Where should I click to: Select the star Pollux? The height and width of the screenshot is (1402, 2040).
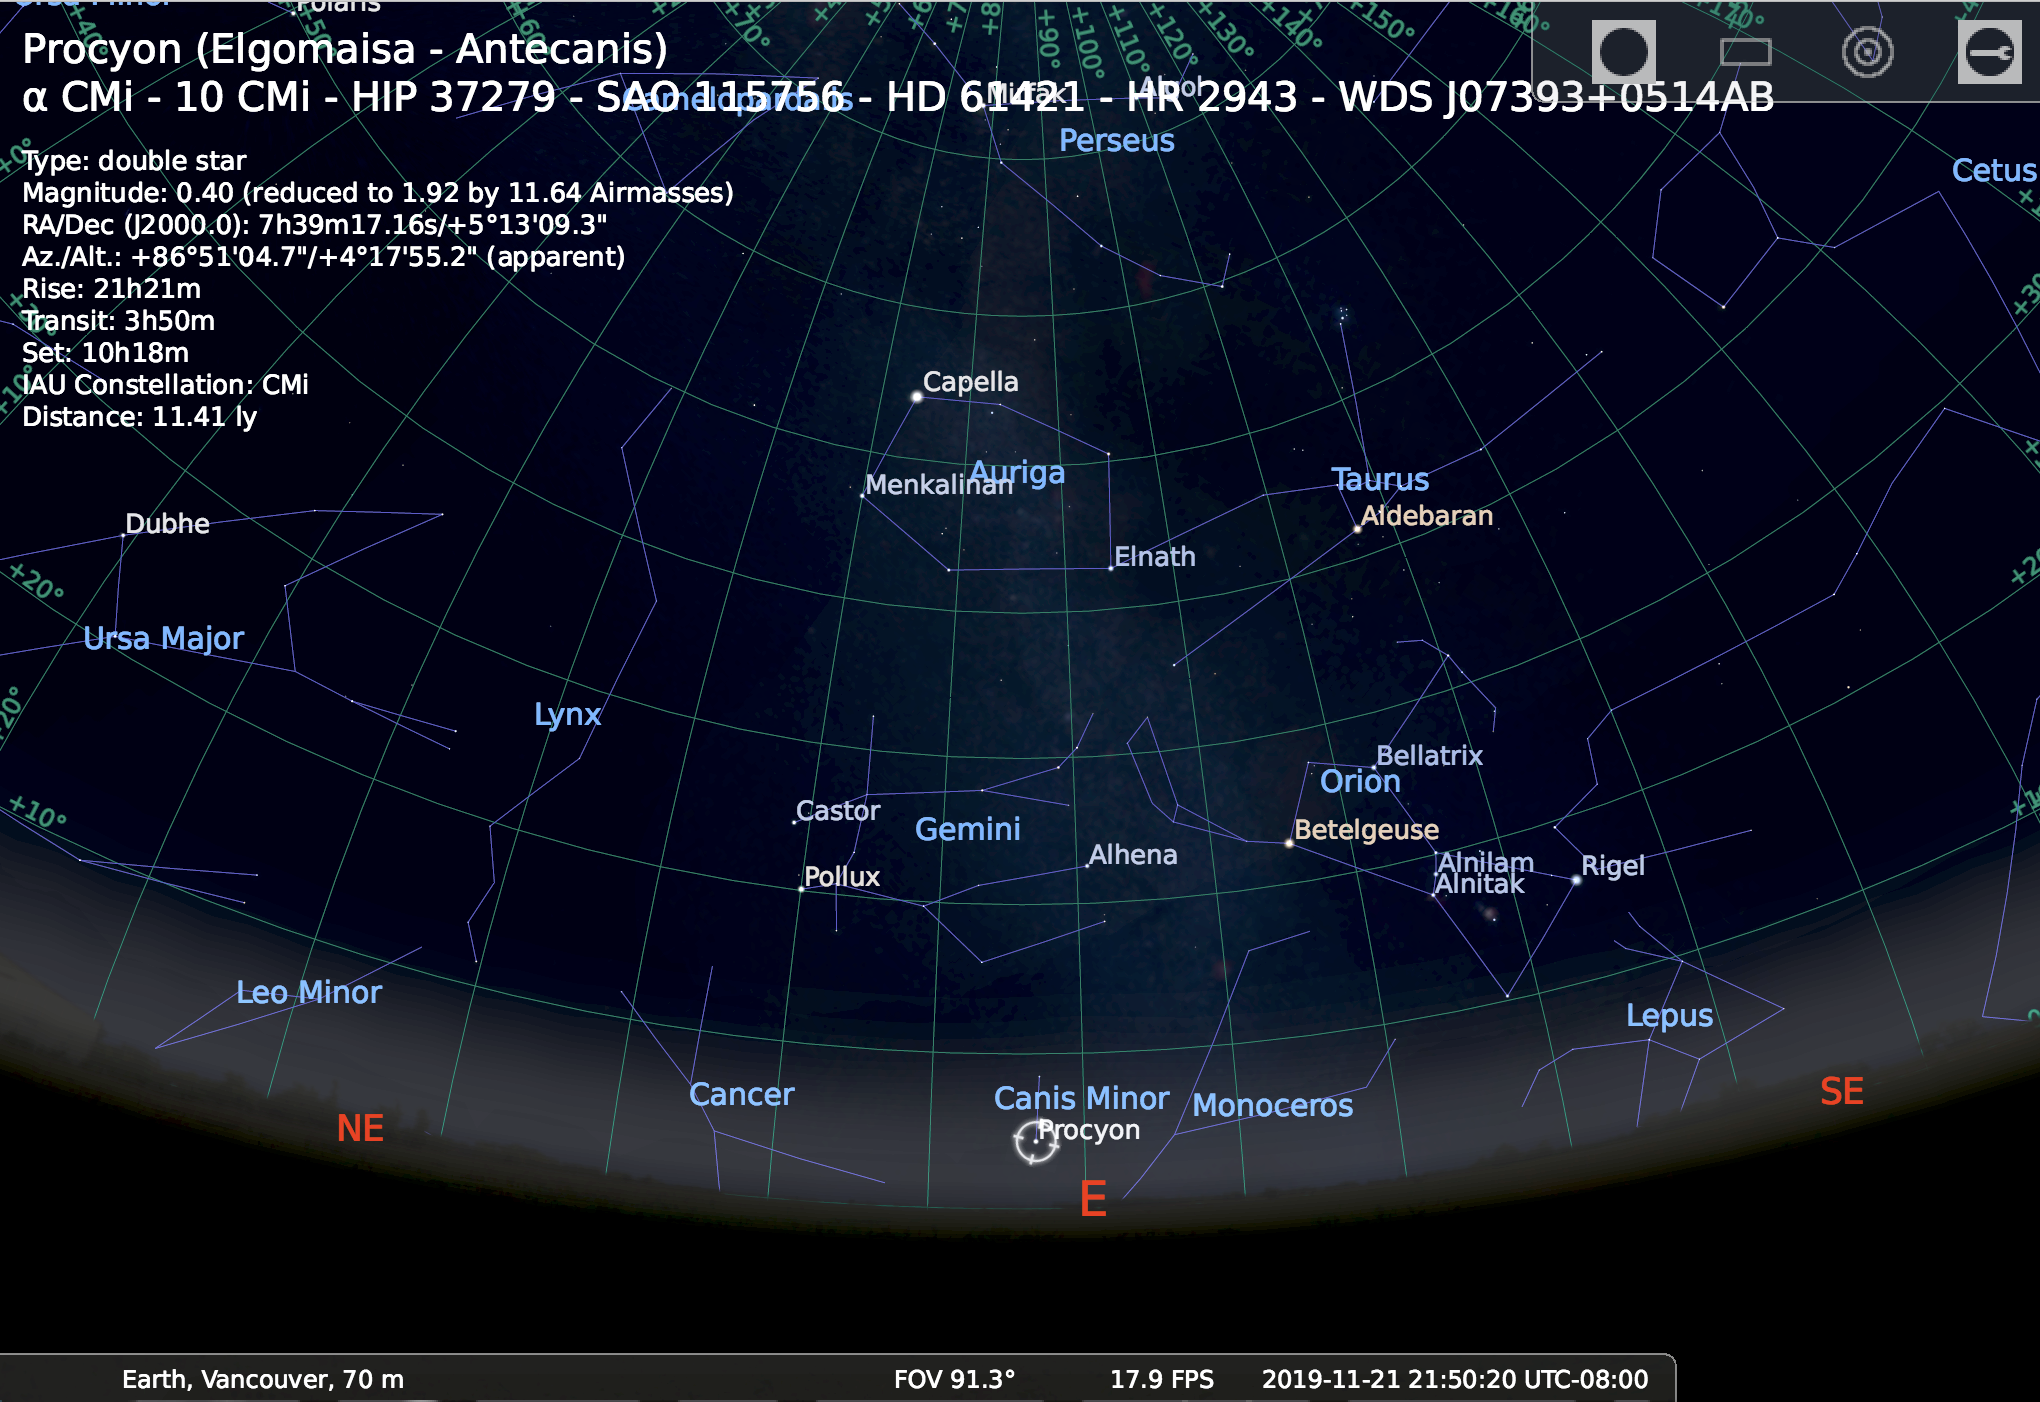tap(801, 888)
